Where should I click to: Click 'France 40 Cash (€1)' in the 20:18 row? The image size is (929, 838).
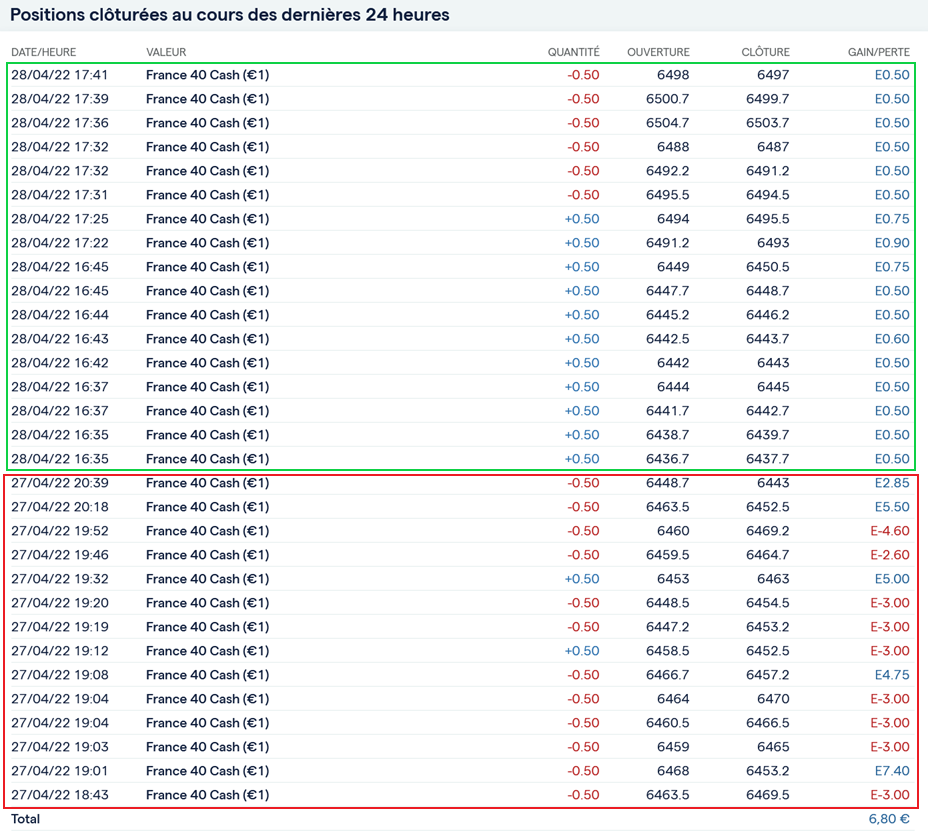[207, 507]
